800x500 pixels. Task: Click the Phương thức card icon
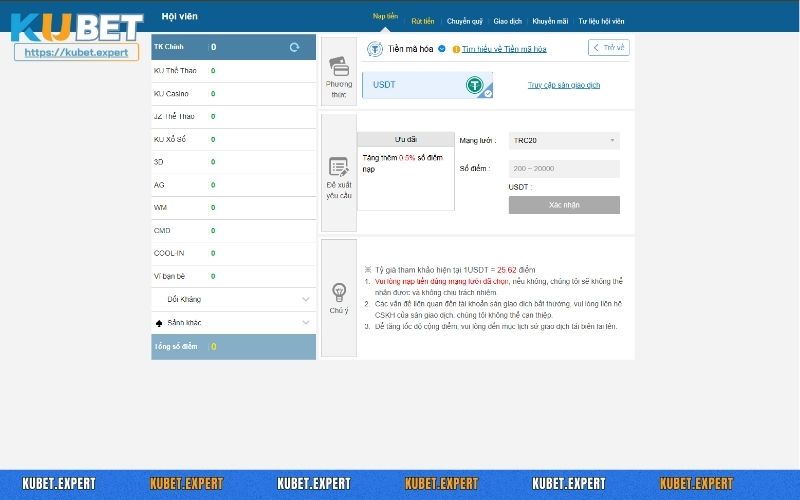(338, 66)
